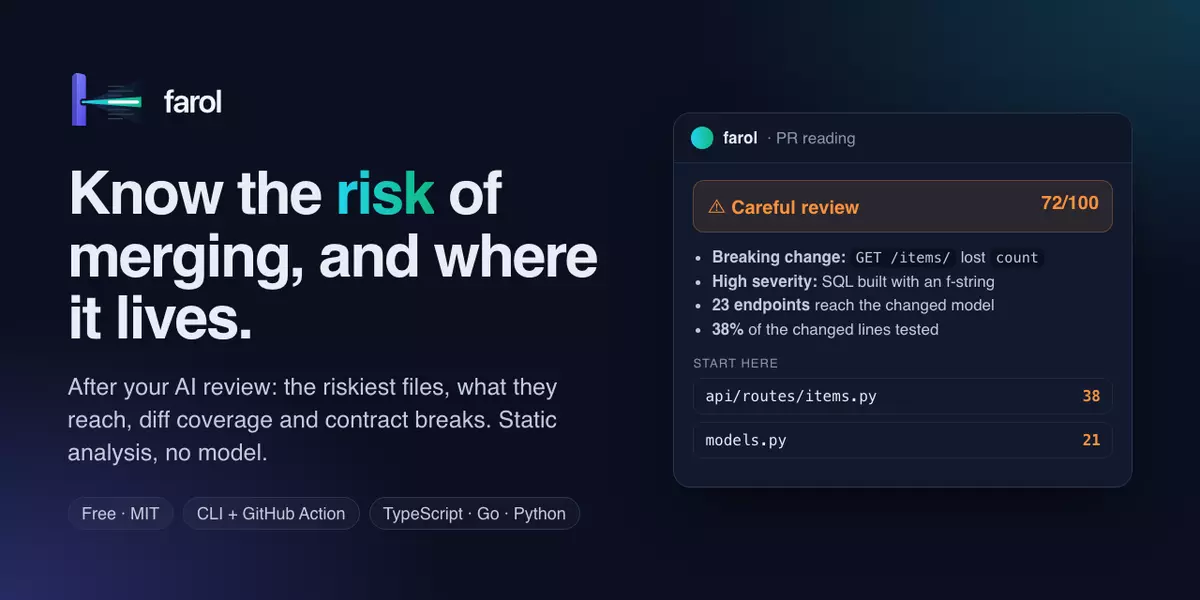This screenshot has height=600, width=1200.
Task: Click the score 38 next to items.py
Action: [1091, 396]
